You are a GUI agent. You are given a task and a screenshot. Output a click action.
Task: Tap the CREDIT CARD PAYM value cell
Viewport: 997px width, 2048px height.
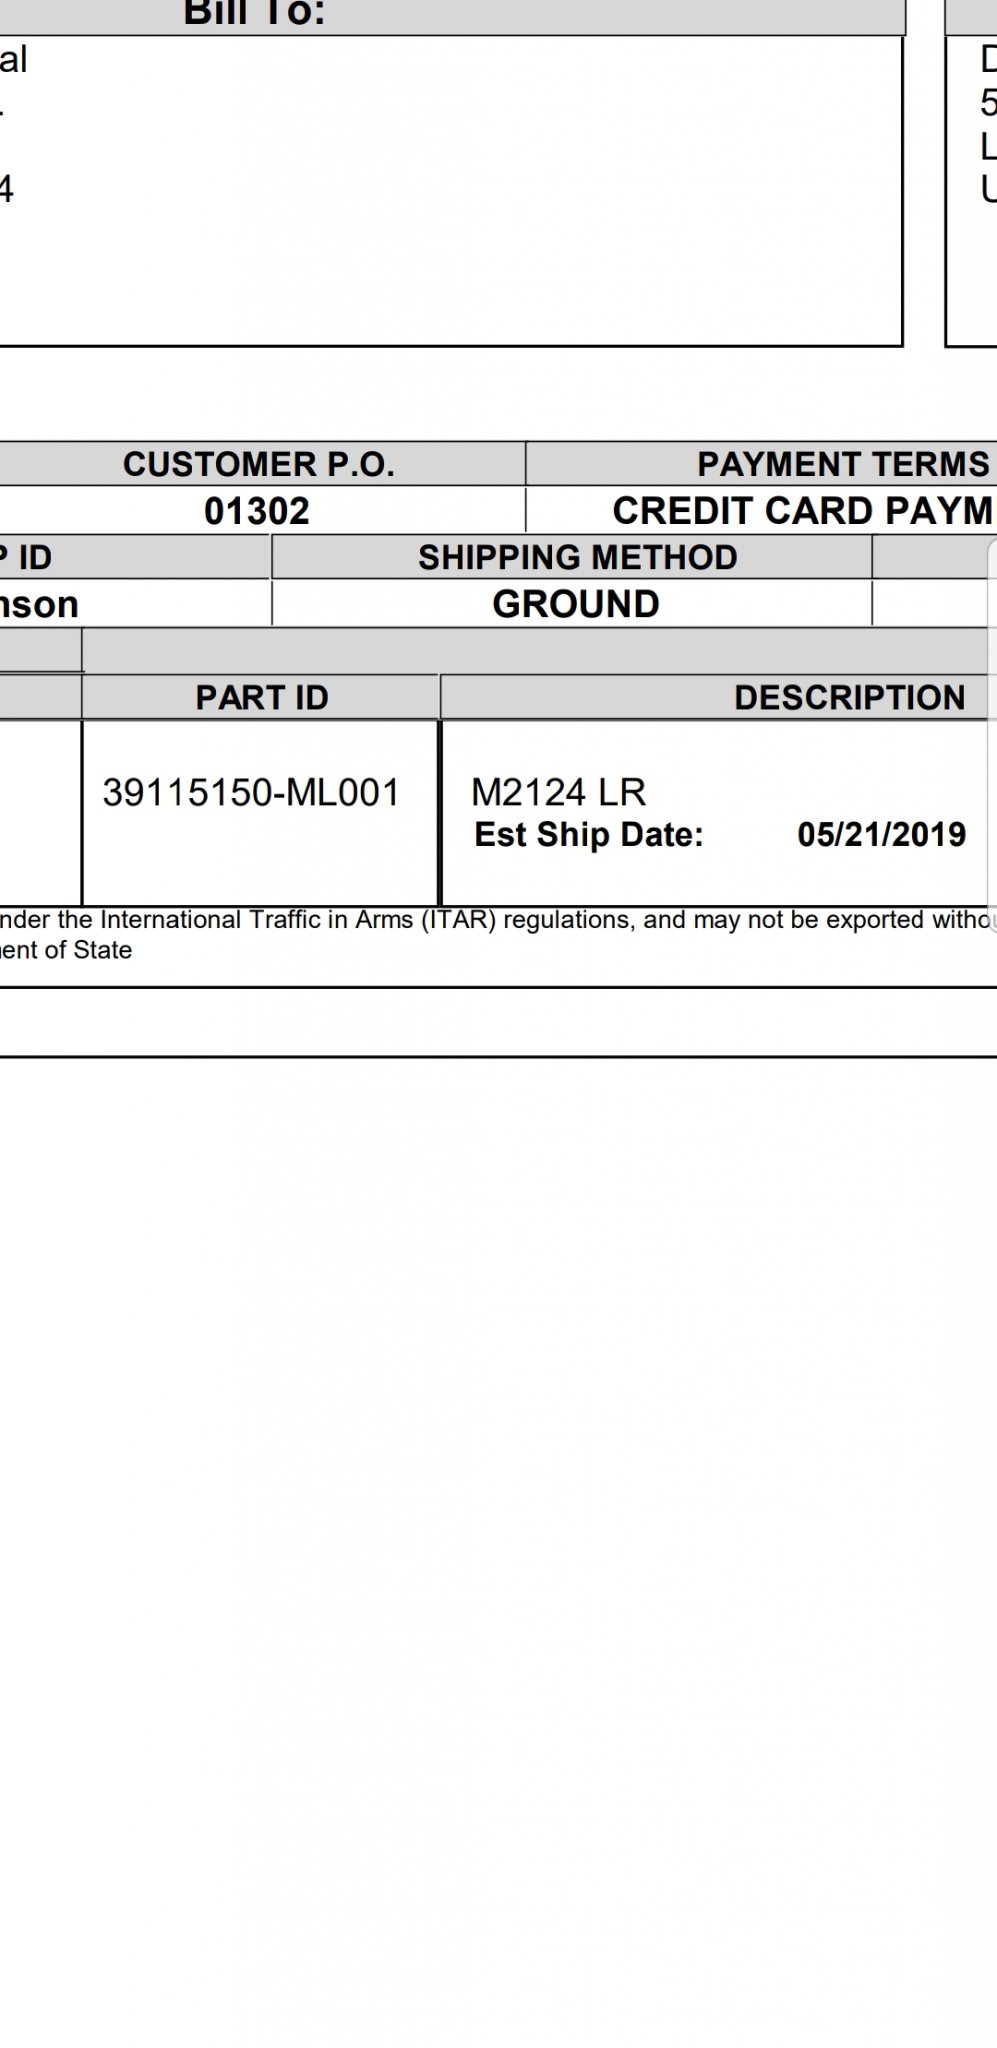coord(762,510)
